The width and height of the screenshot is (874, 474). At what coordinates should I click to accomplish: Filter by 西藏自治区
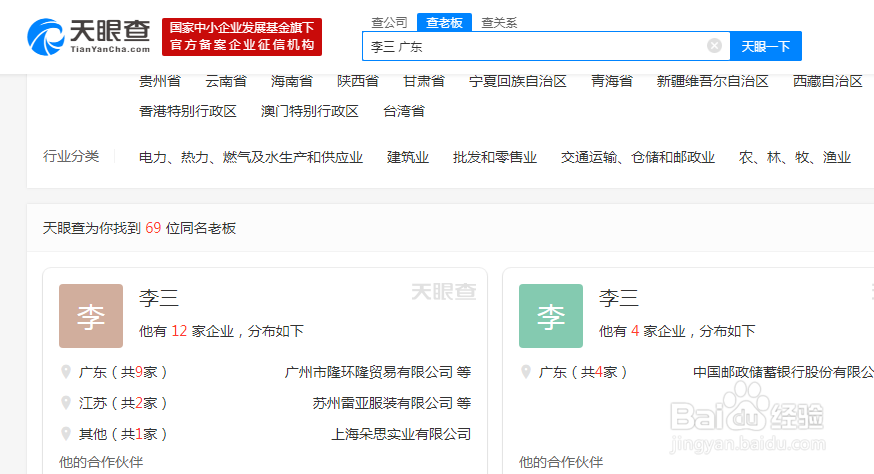tap(828, 81)
